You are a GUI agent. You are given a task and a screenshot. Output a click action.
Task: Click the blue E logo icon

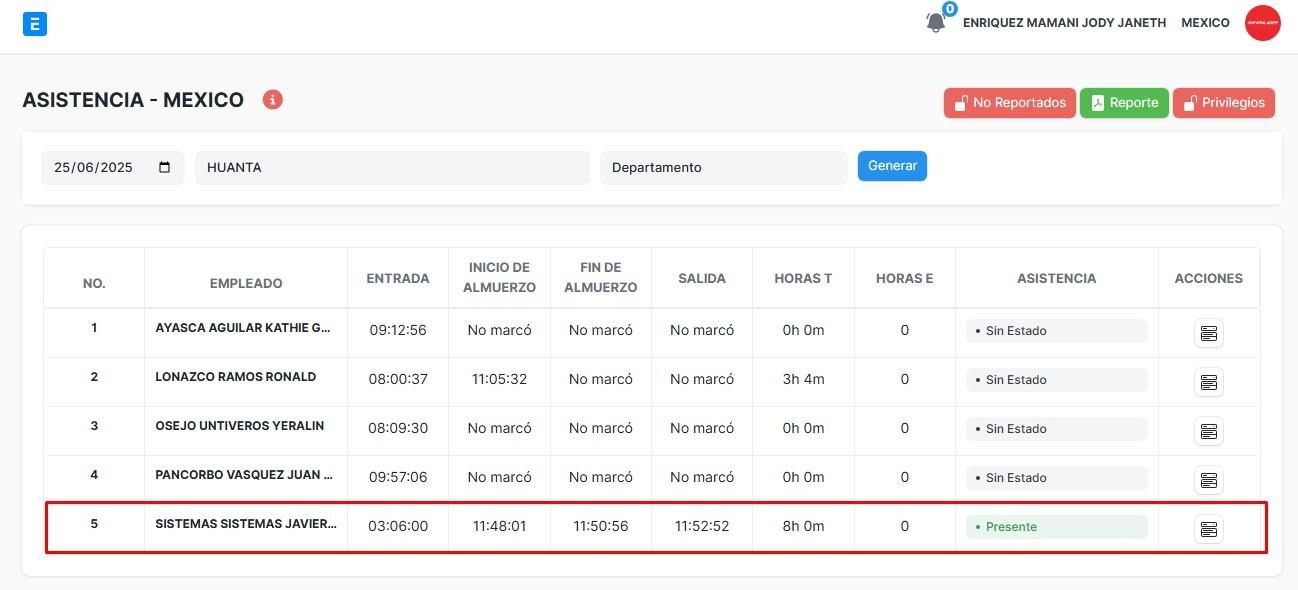(x=35, y=24)
